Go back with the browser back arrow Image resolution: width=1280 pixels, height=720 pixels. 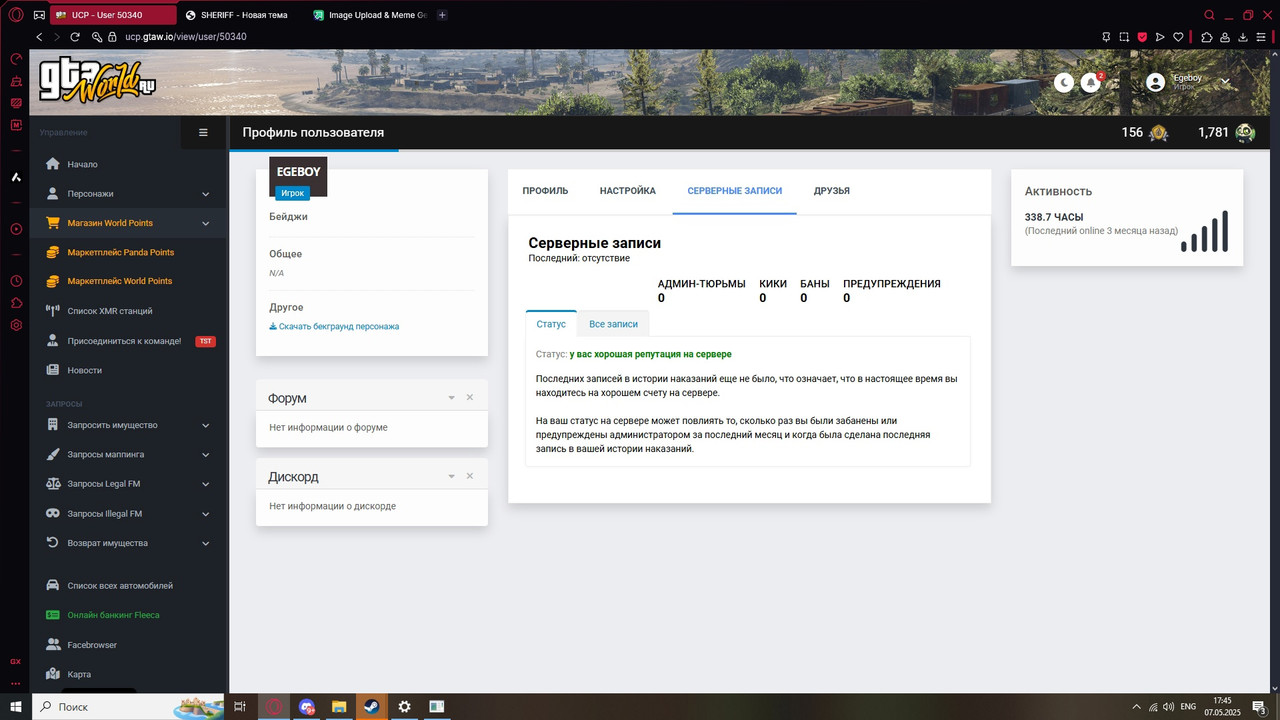click(39, 37)
